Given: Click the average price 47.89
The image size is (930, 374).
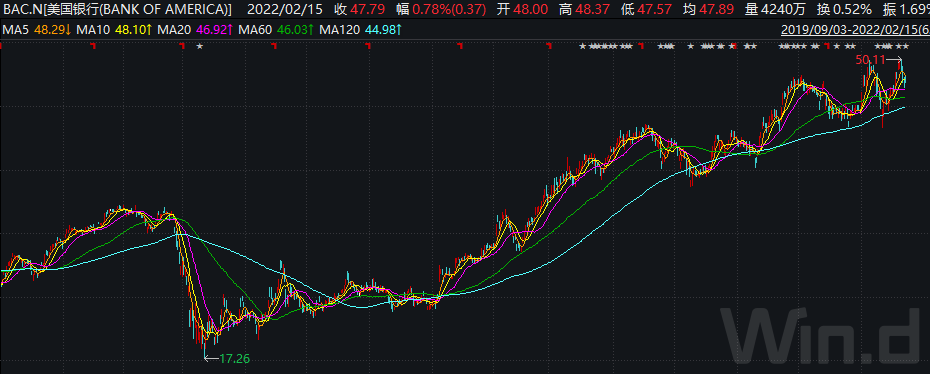Looking at the screenshot, I should pos(717,9).
